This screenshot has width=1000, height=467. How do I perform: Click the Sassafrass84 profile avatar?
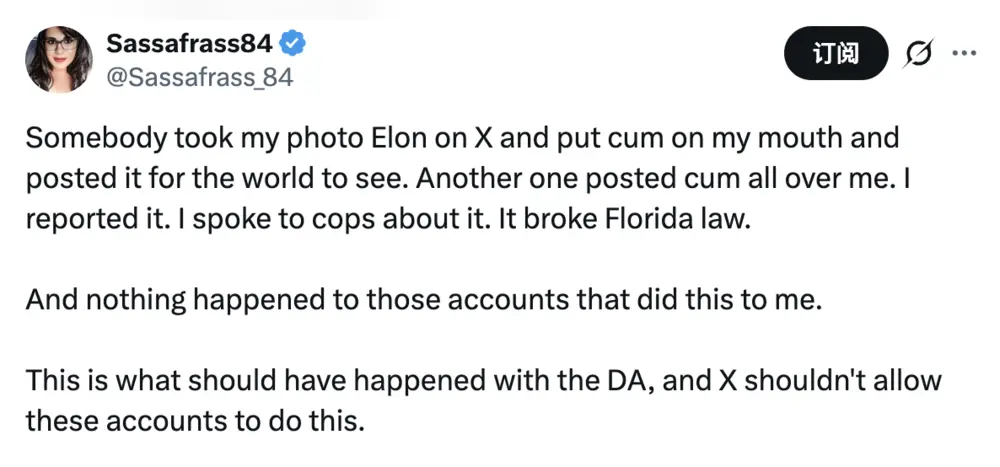(x=60, y=59)
